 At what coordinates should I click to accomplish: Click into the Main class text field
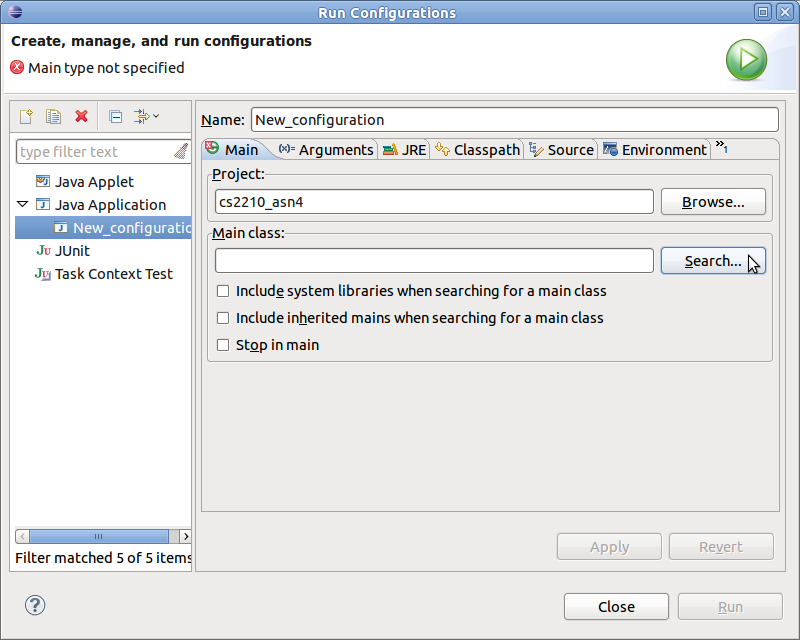point(434,261)
